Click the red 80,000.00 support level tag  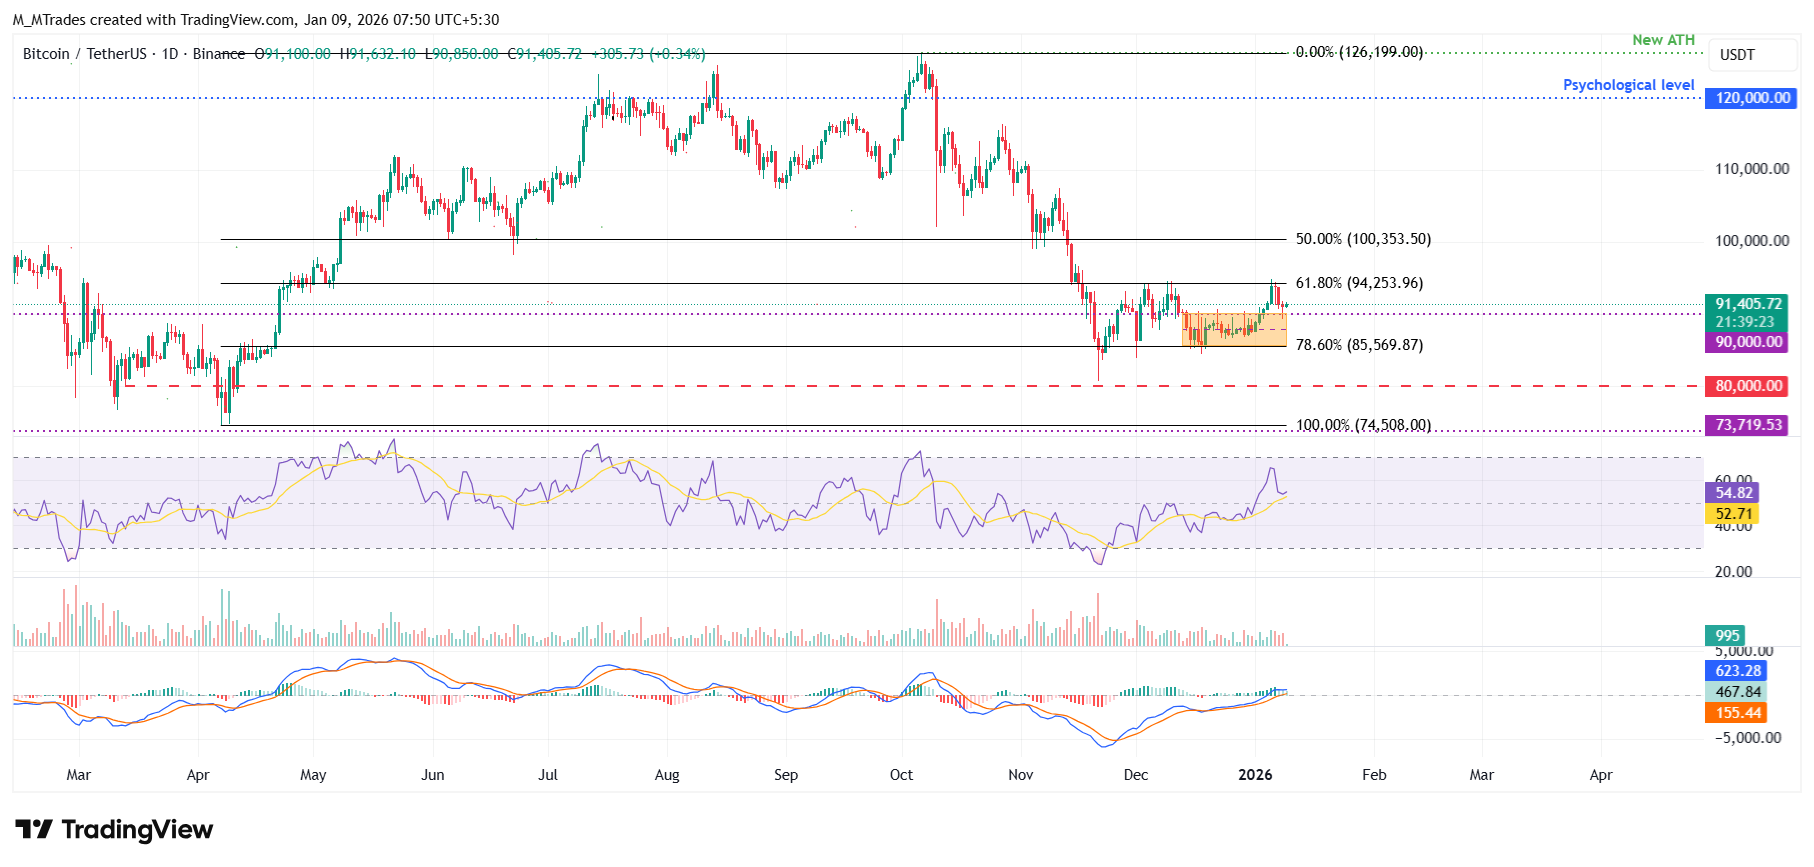[1748, 386]
